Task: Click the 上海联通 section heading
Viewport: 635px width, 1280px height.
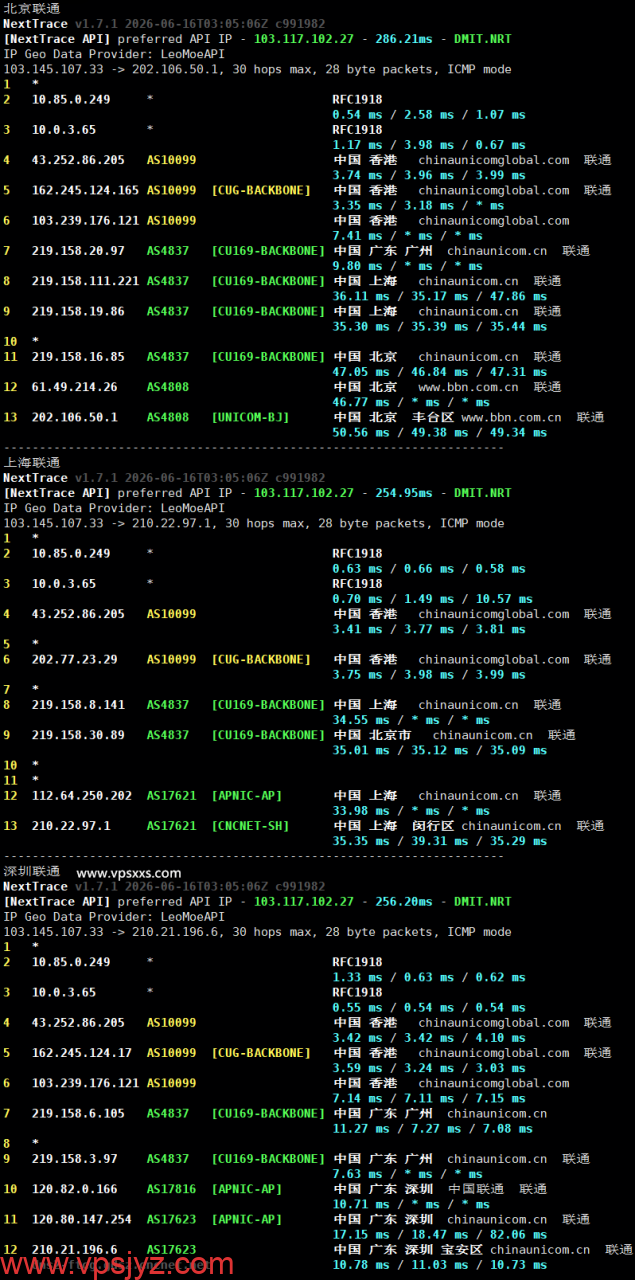Action: point(31,462)
